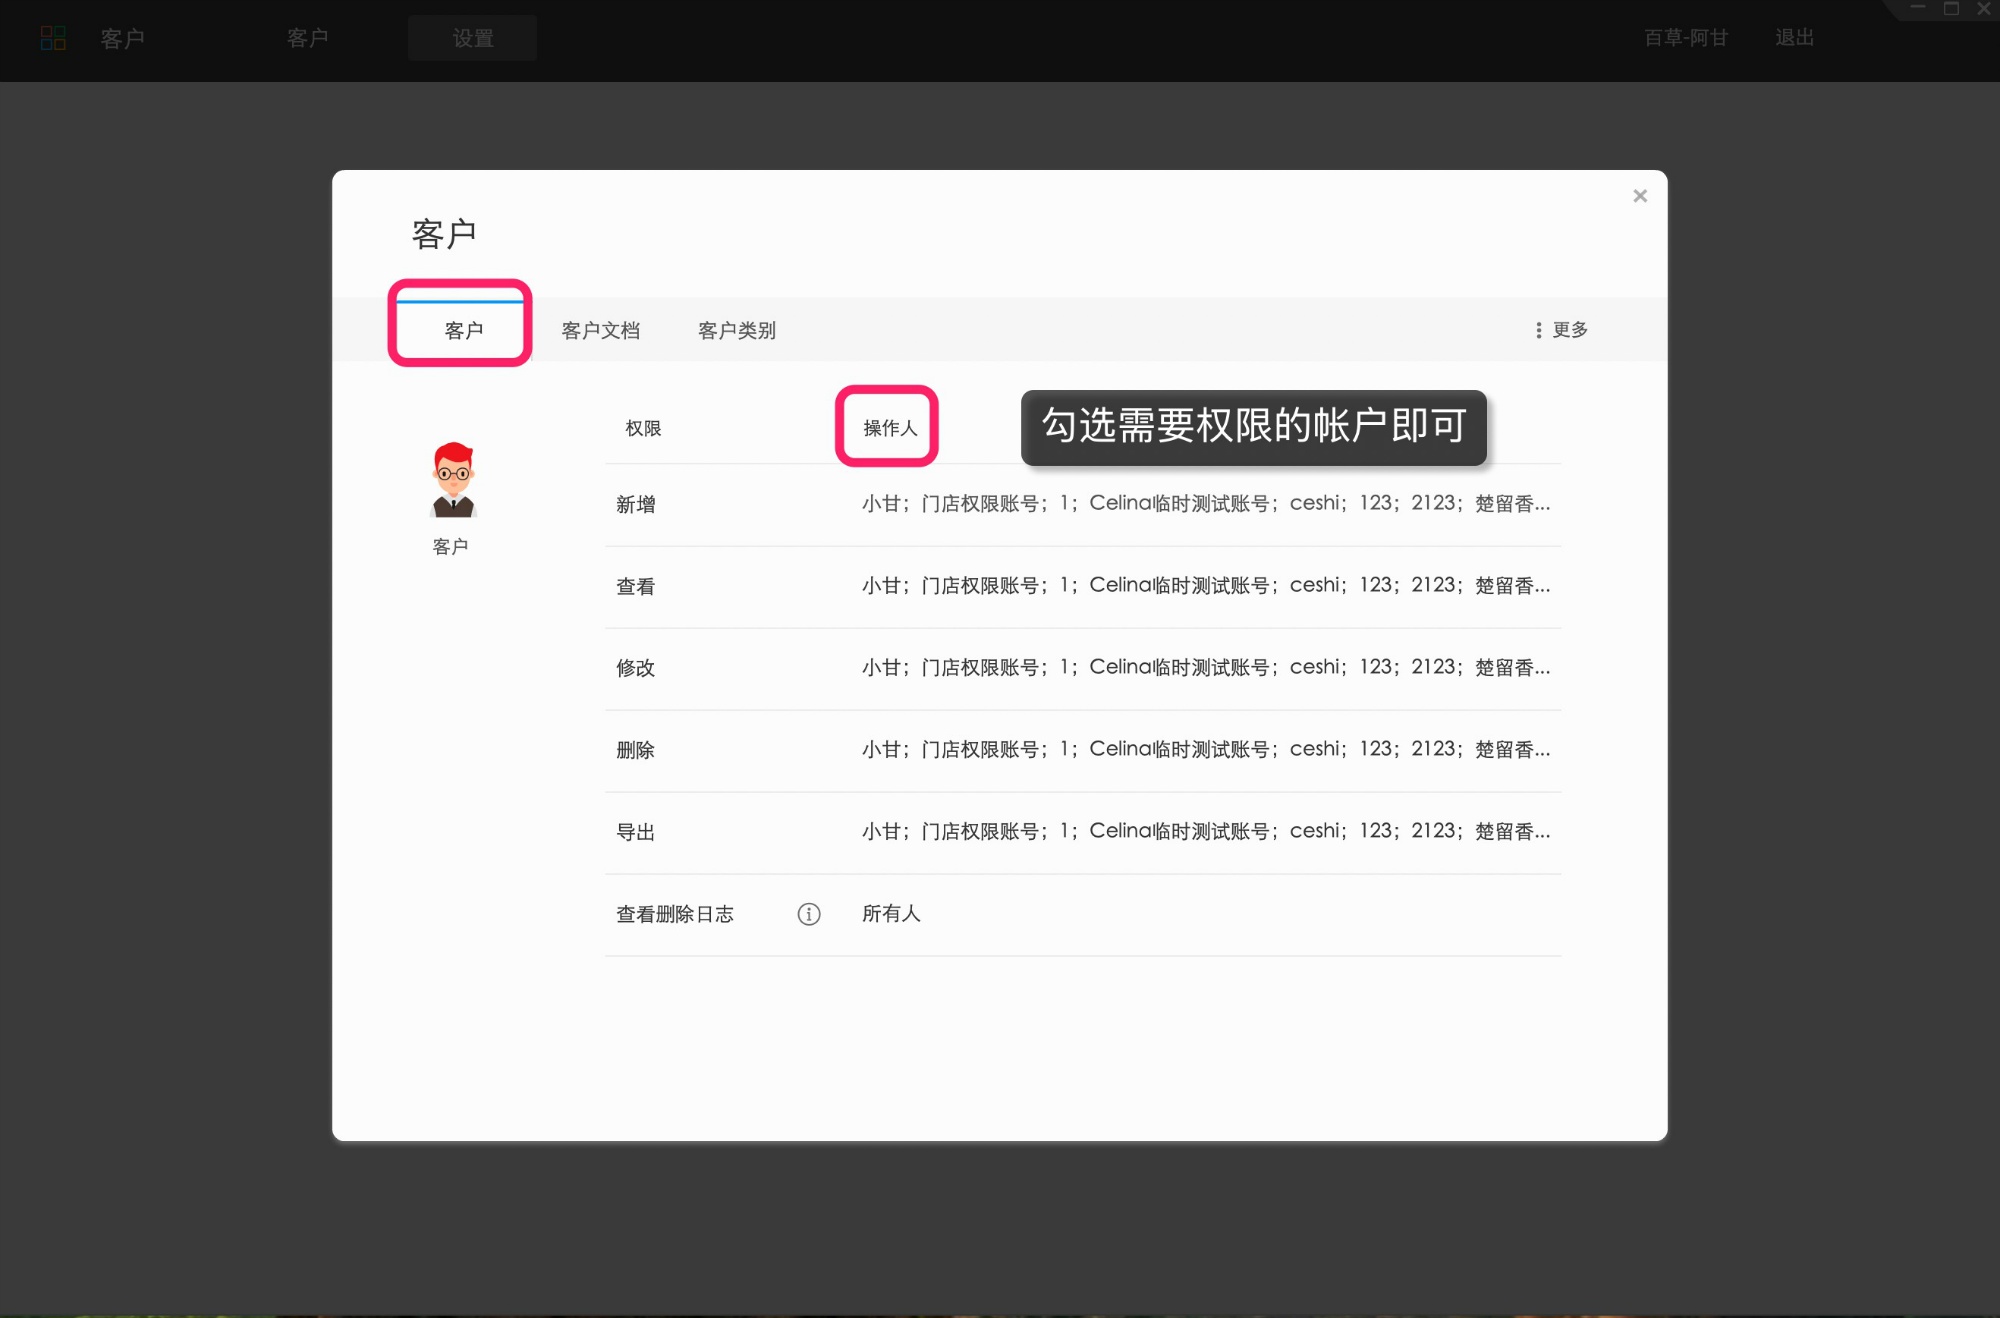Click the 权限 column header
The image size is (2000, 1318).
pyautogui.click(x=643, y=428)
